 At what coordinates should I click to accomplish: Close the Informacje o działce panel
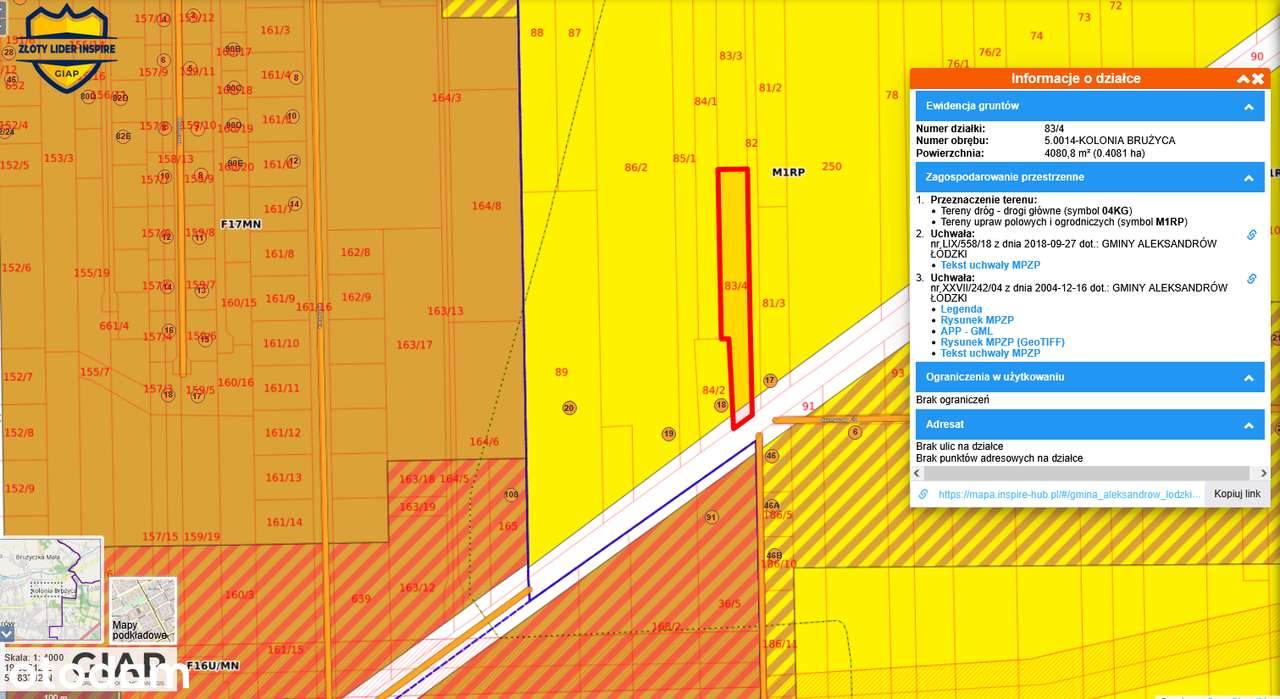[1258, 79]
